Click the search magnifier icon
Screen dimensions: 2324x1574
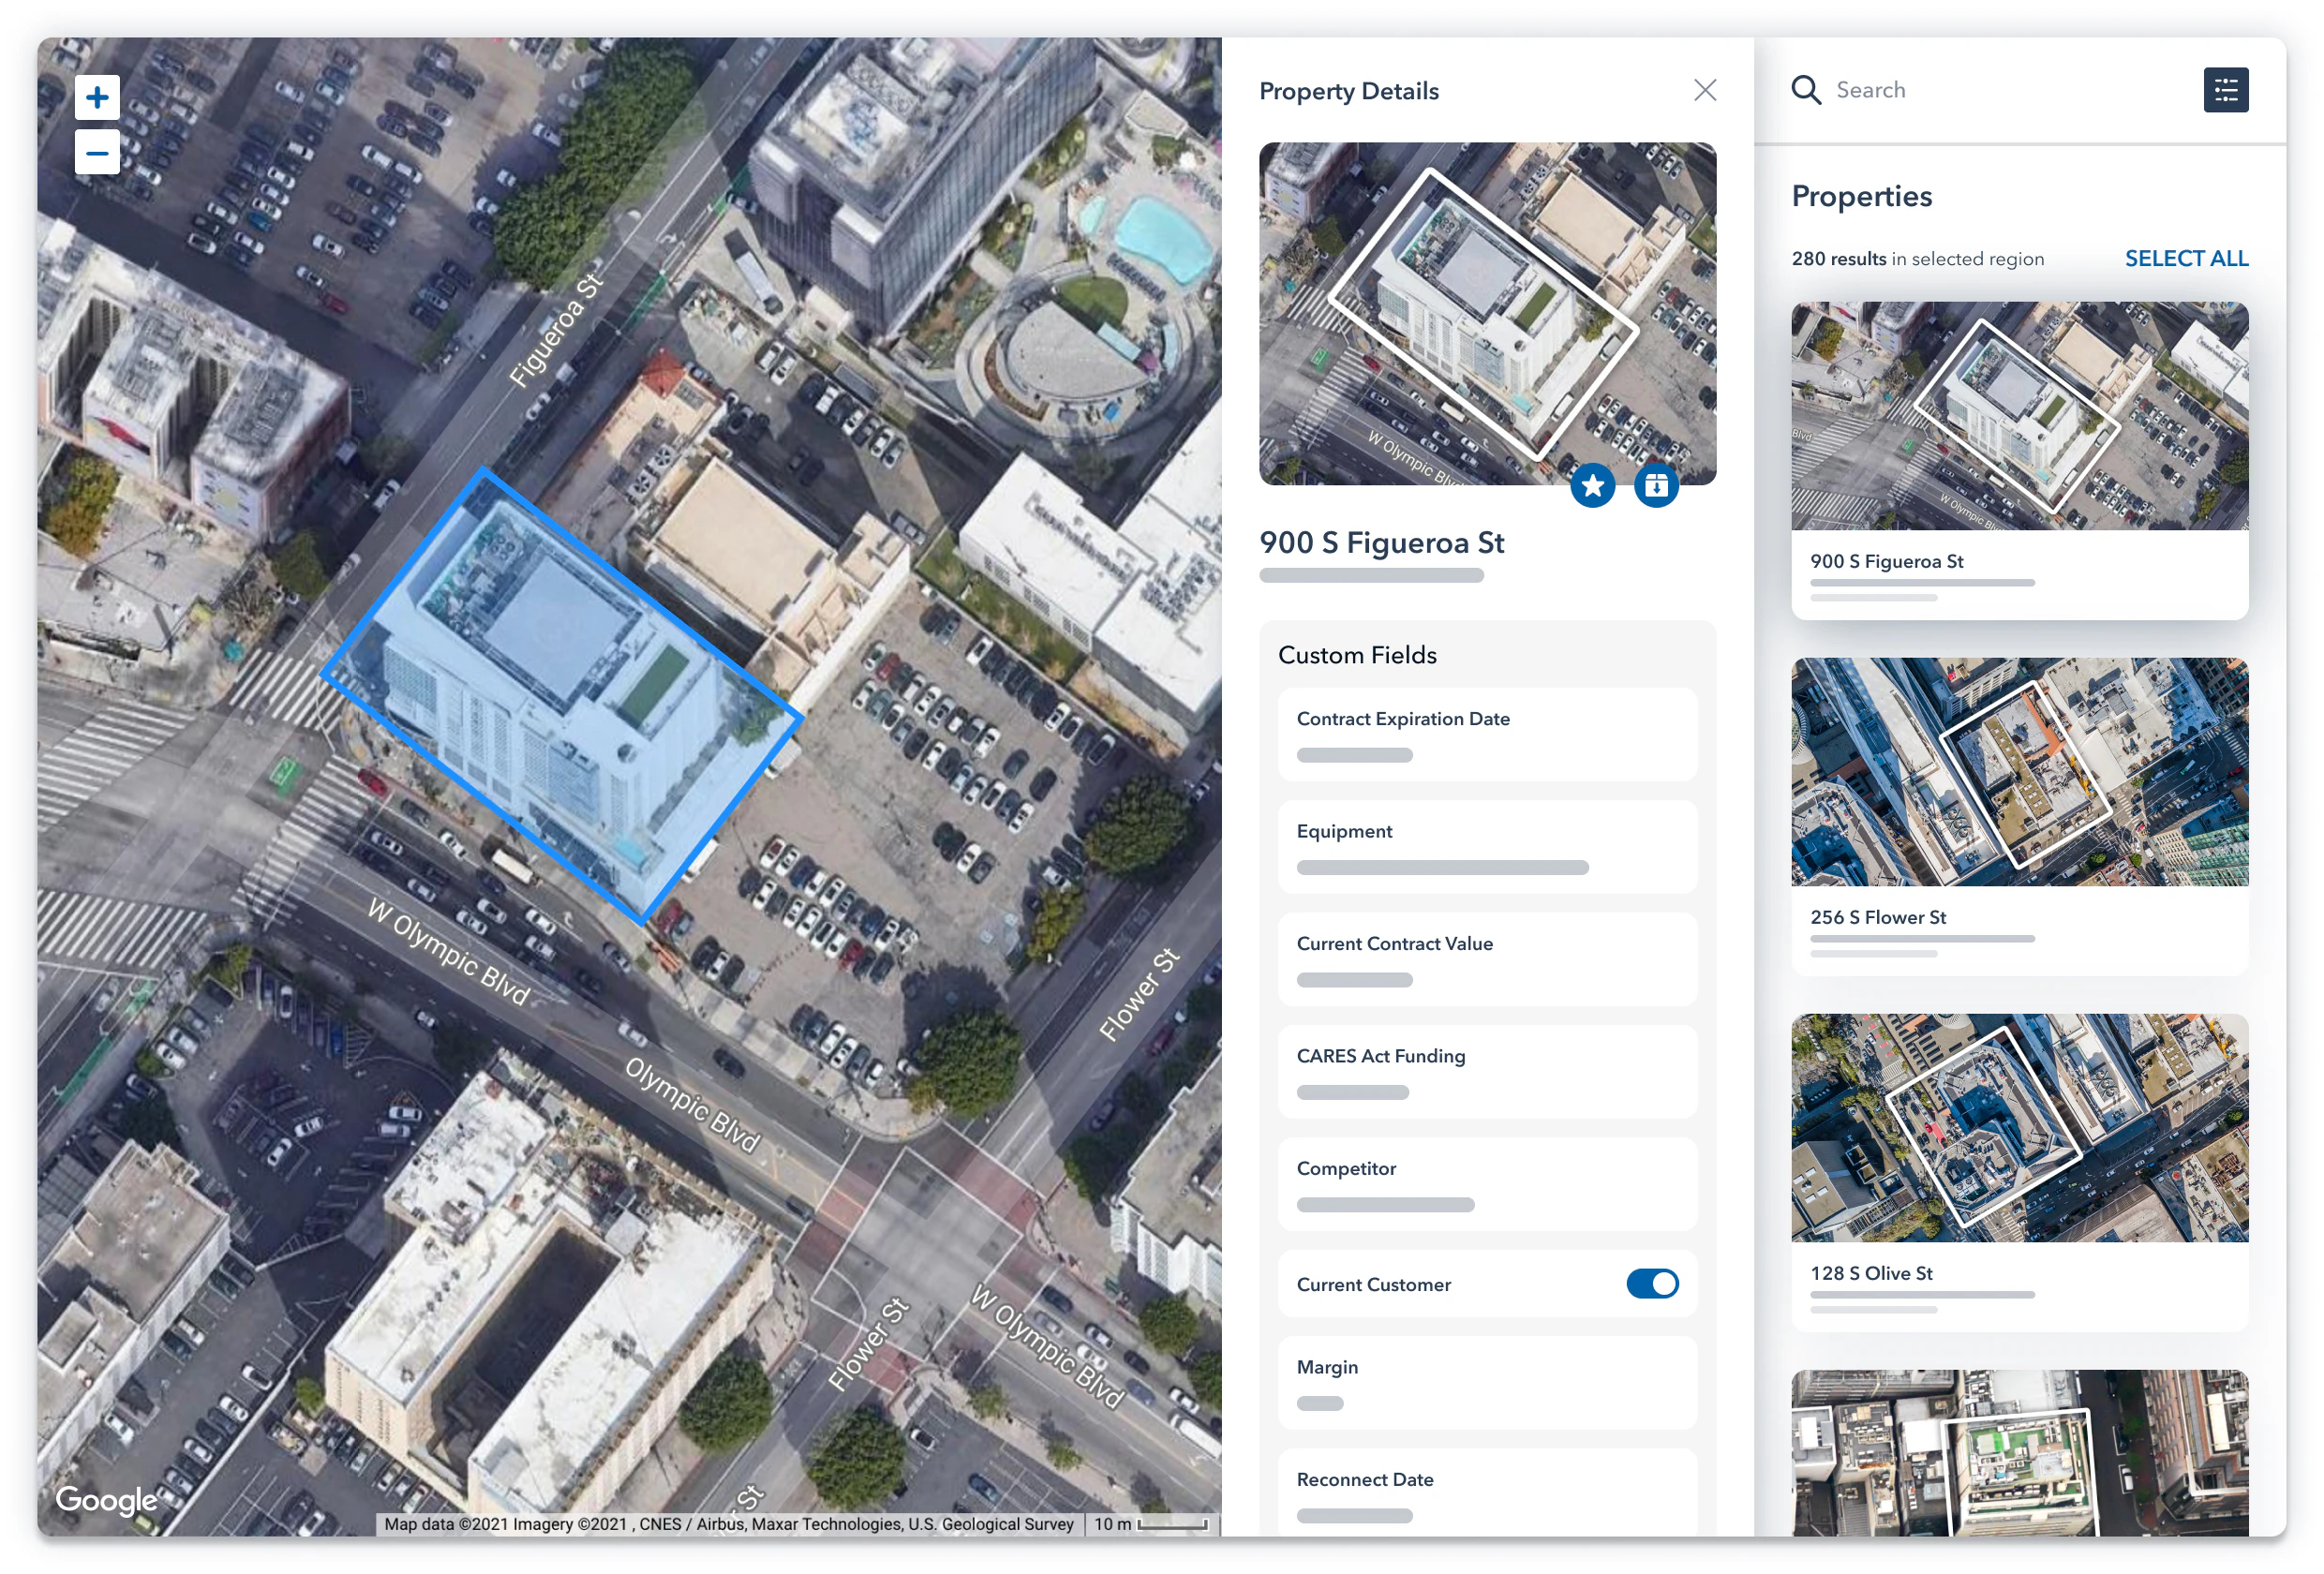click(1806, 89)
